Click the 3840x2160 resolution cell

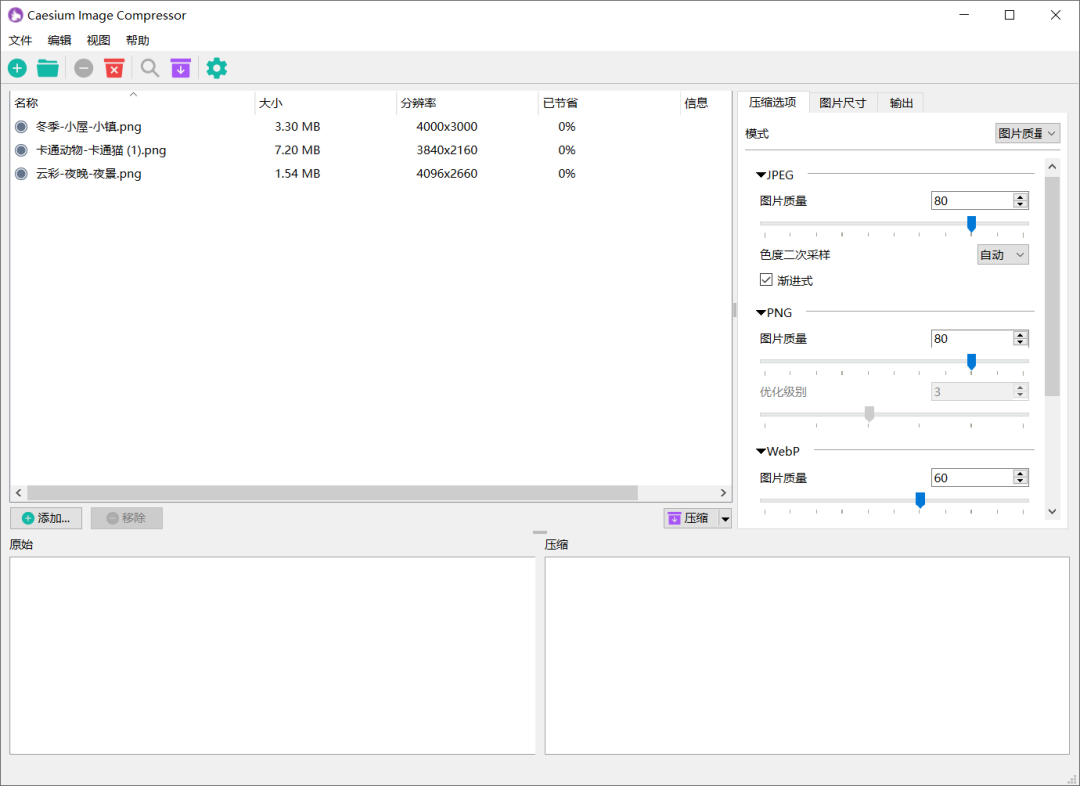pos(447,150)
